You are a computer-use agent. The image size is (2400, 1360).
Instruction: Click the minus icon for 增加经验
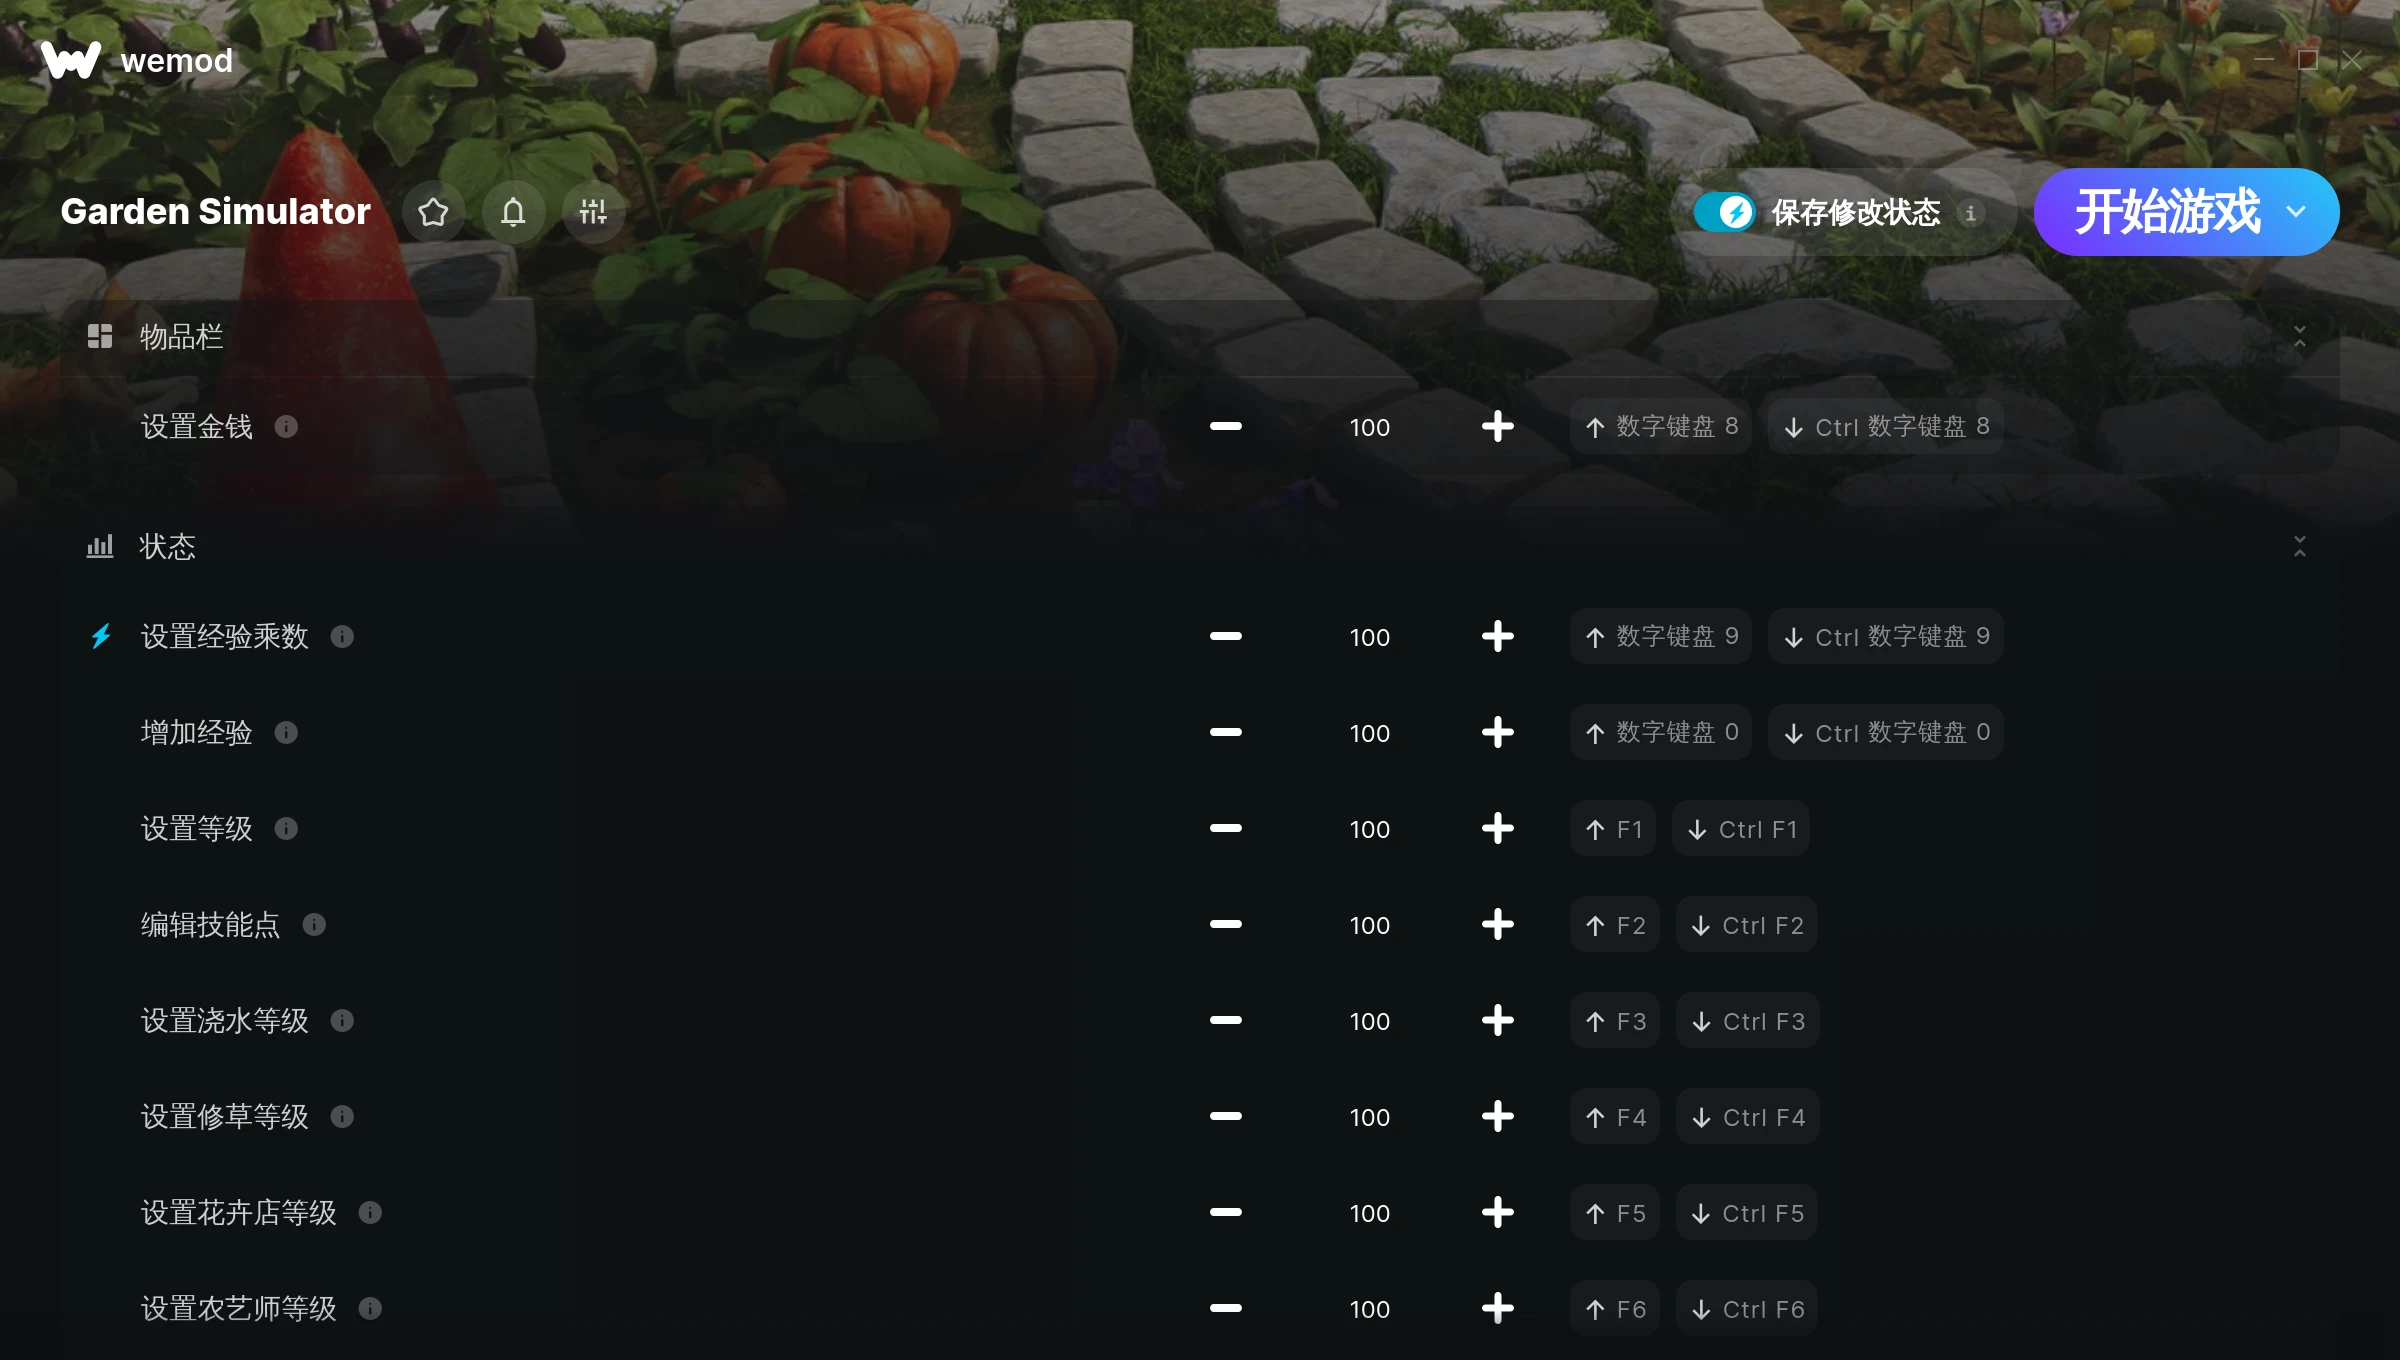click(1225, 733)
